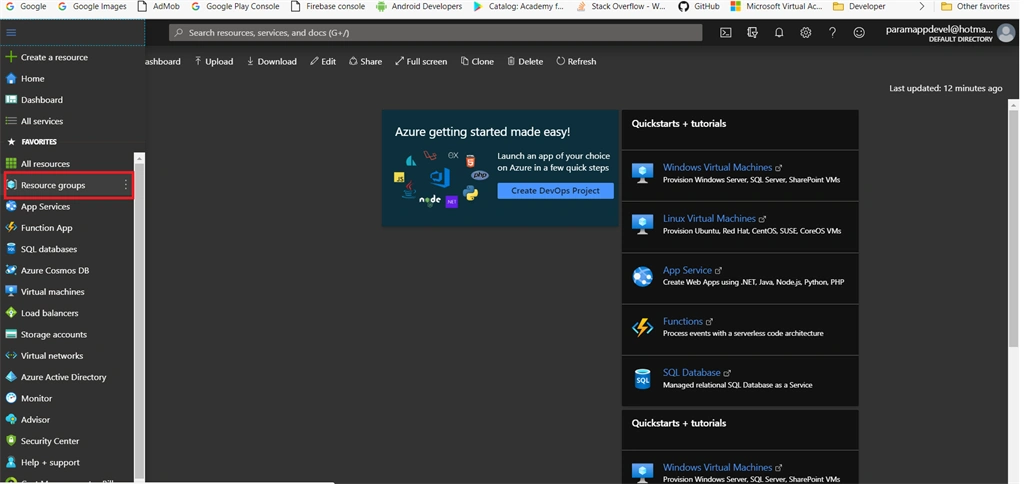Click the Create DevOps Project button
Image resolution: width=1024 pixels, height=484 pixels.
click(556, 191)
